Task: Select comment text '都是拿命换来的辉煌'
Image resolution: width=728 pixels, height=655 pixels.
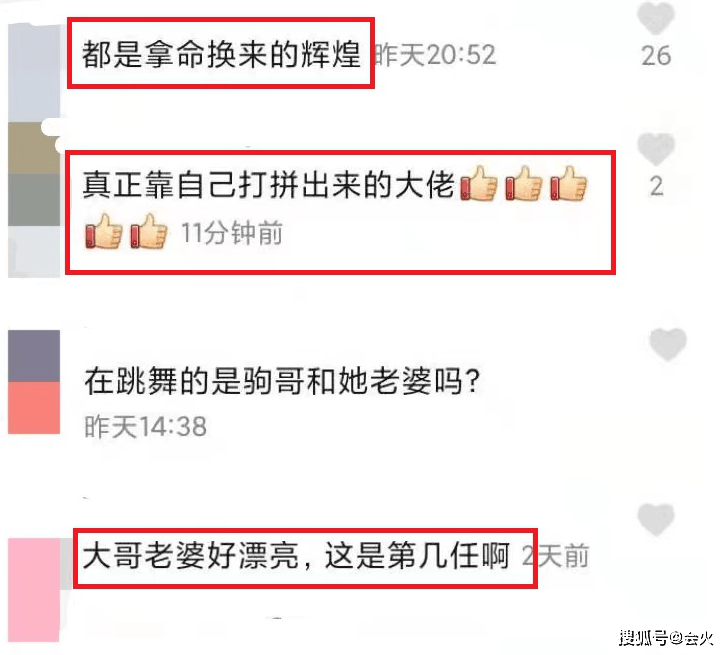Action: [x=221, y=54]
